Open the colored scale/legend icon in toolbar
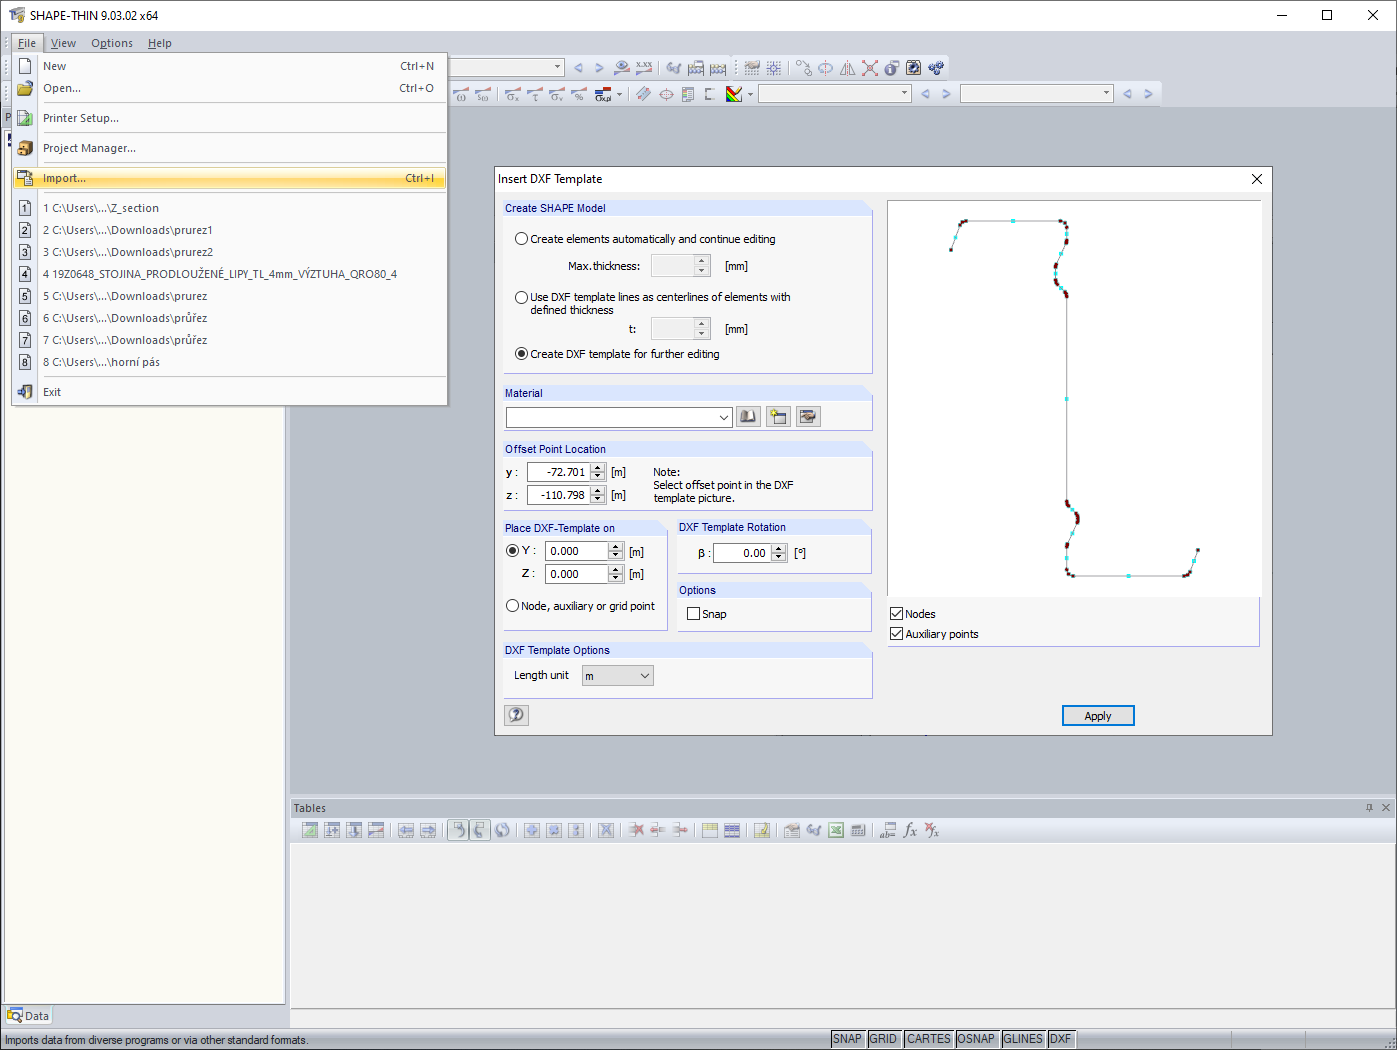 tap(734, 93)
